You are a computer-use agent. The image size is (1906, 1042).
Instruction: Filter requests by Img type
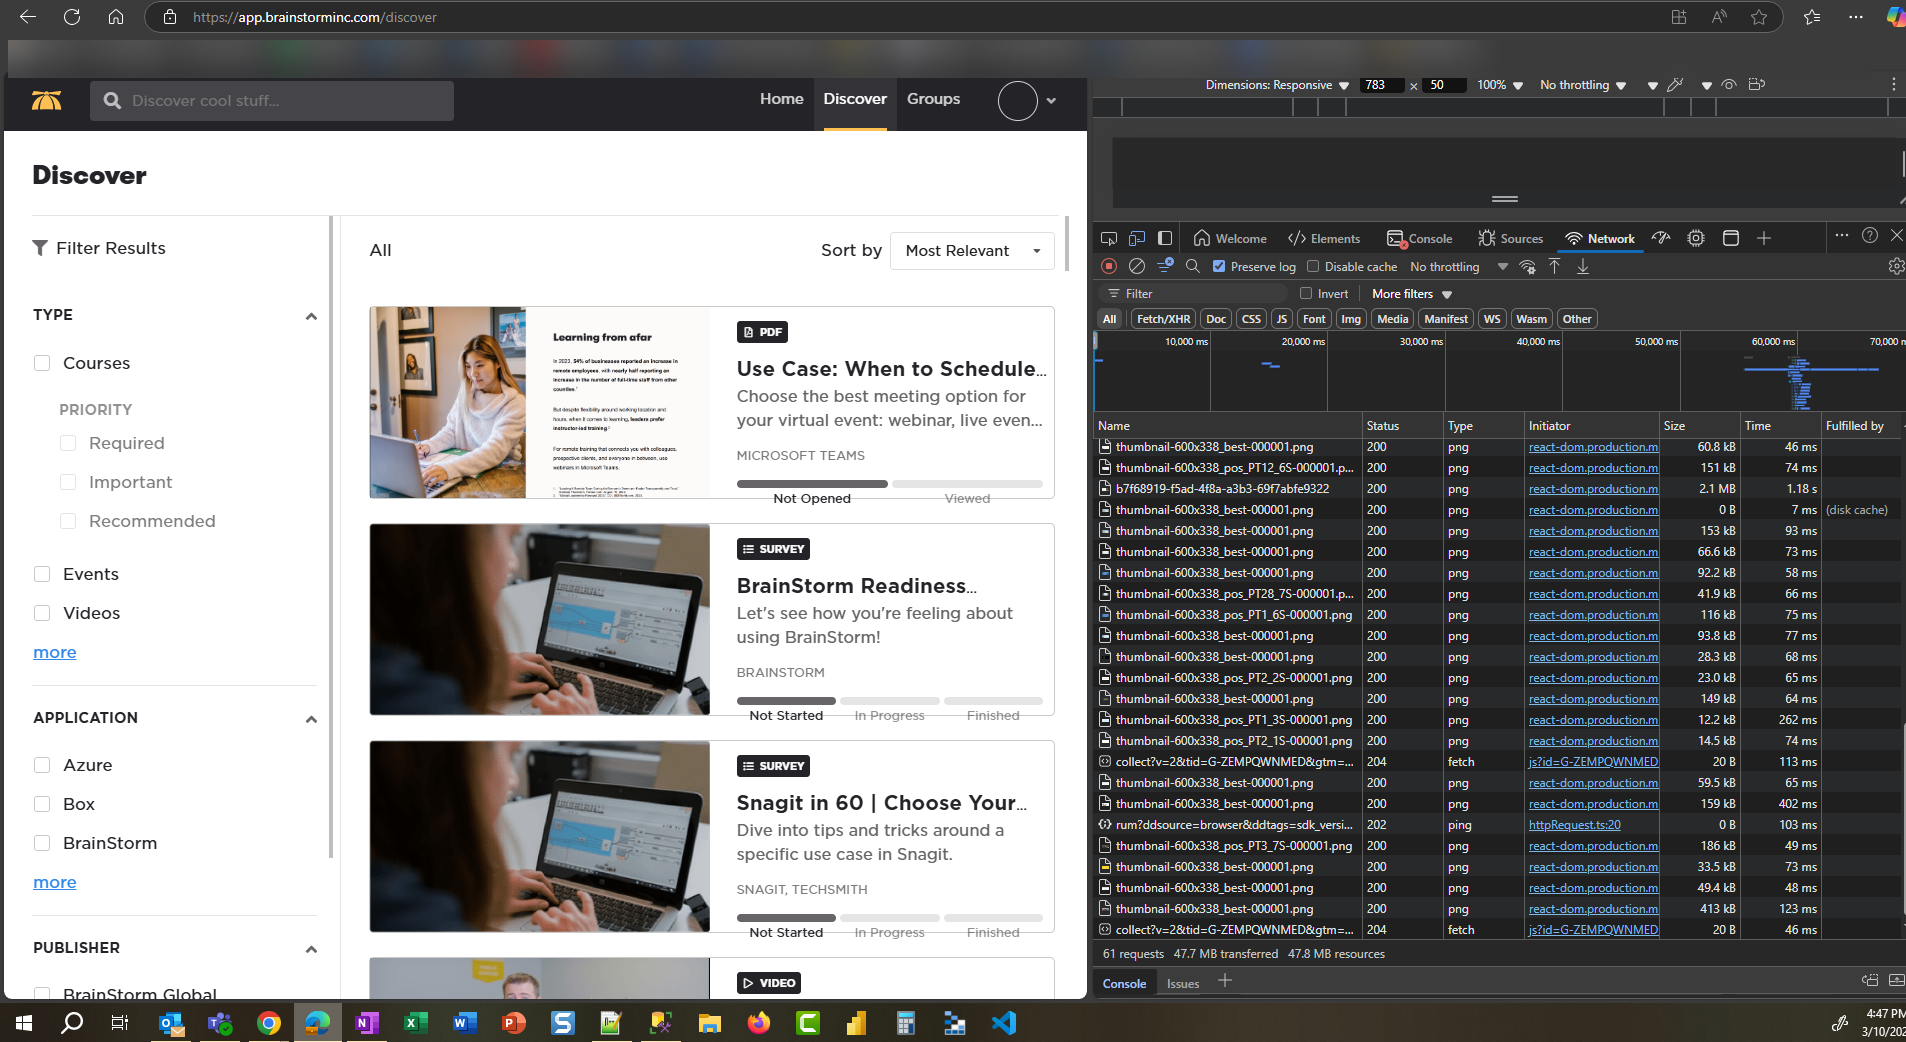pos(1351,319)
